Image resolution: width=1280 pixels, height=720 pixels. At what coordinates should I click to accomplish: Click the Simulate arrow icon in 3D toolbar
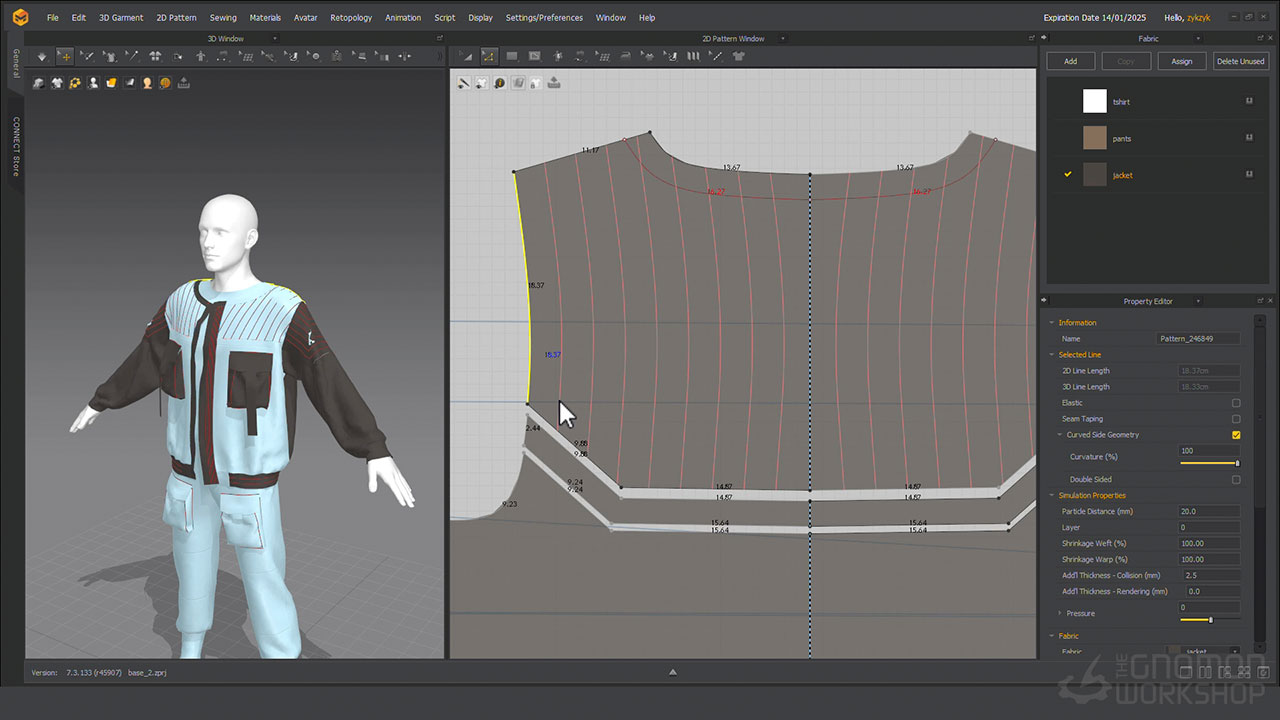pyautogui.click(x=41, y=57)
